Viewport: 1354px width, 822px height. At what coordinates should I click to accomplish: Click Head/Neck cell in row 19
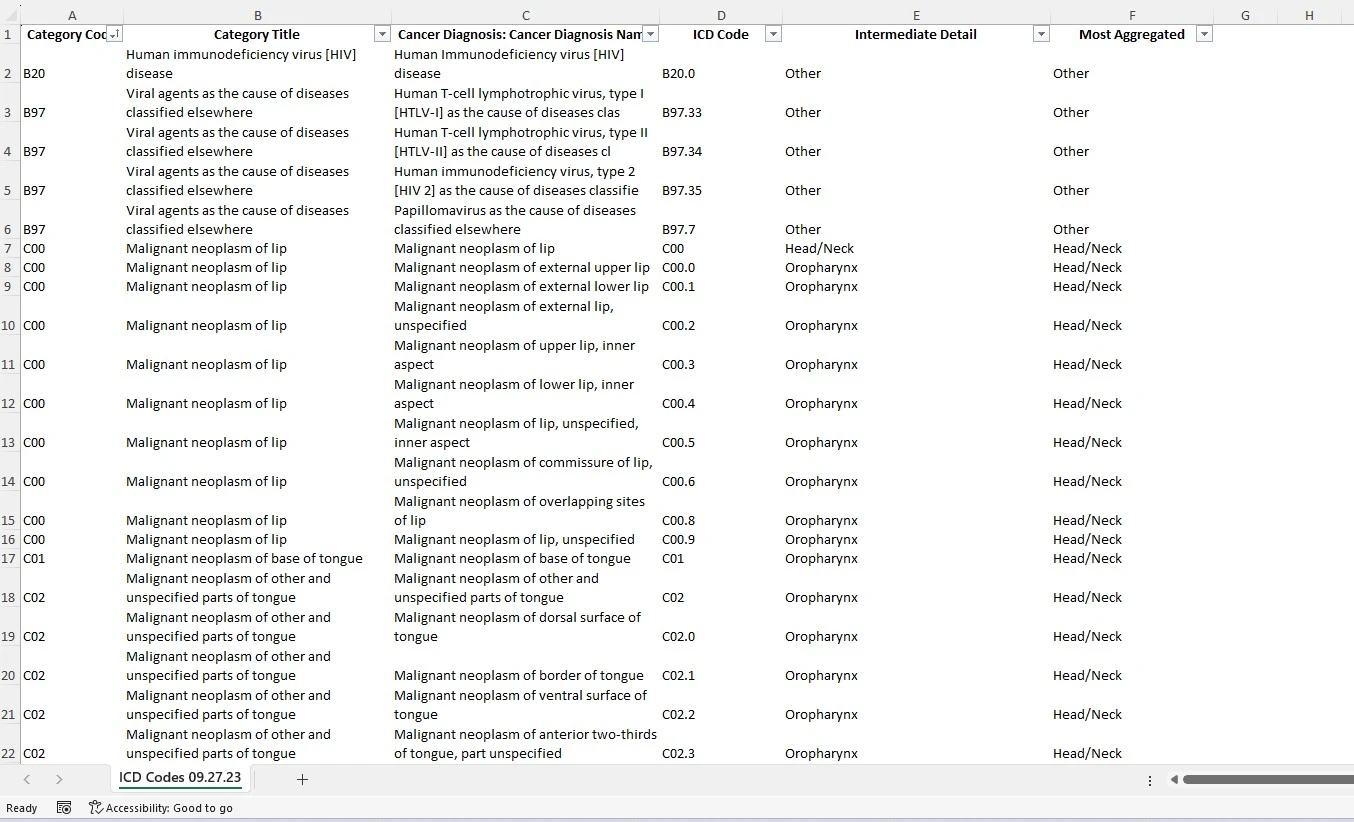click(x=1132, y=627)
